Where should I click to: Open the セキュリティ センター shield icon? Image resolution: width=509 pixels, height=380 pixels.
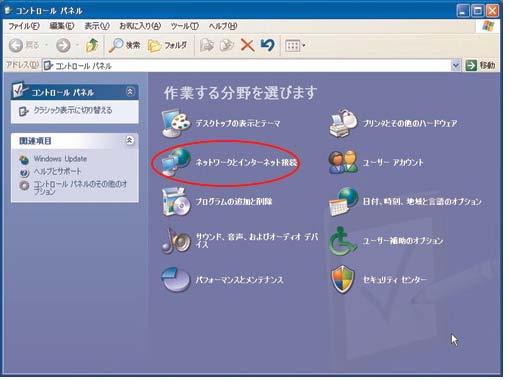[x=342, y=279]
